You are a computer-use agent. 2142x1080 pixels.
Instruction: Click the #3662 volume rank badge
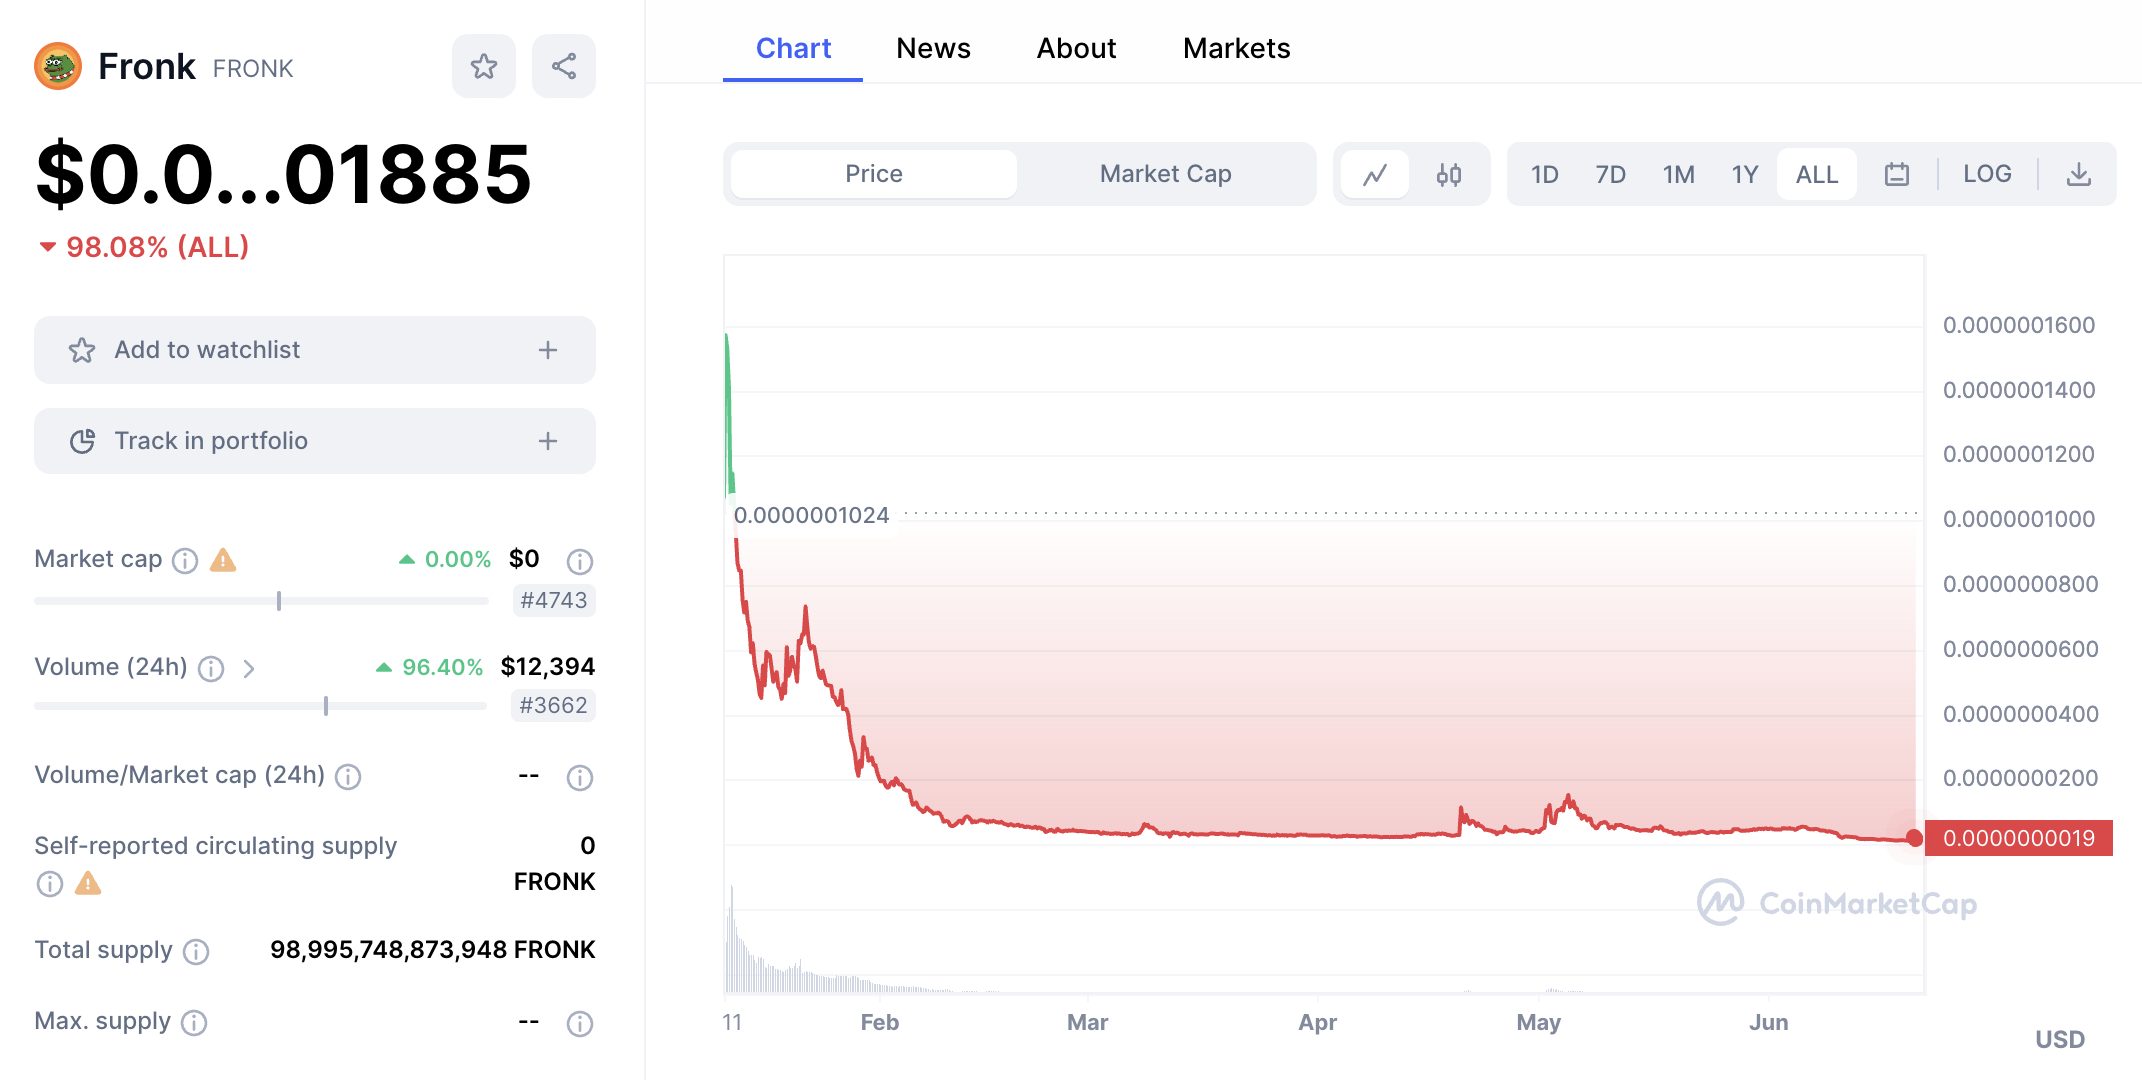coord(554,705)
